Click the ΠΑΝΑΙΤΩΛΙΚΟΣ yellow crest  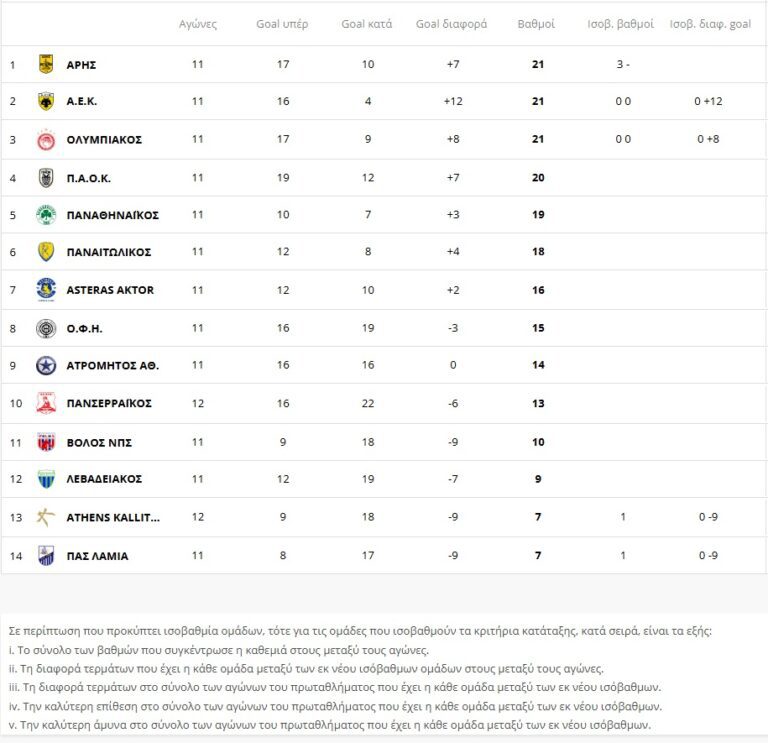[x=45, y=252]
